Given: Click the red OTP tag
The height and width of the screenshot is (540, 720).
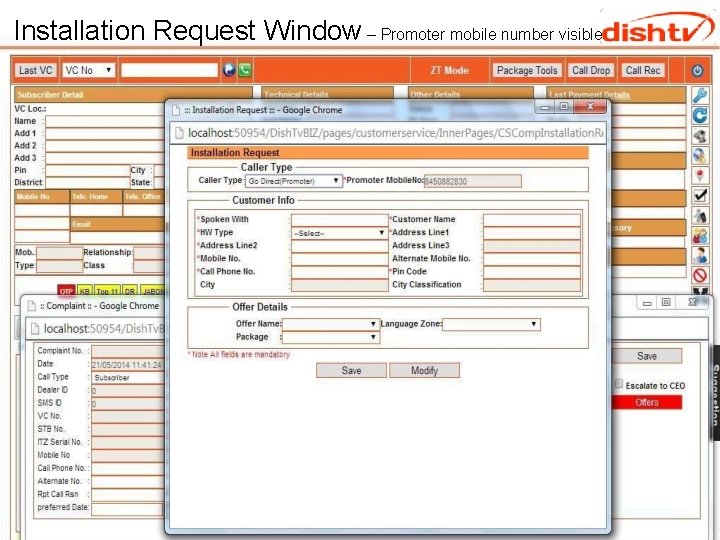Looking at the screenshot, I should 66,291.
